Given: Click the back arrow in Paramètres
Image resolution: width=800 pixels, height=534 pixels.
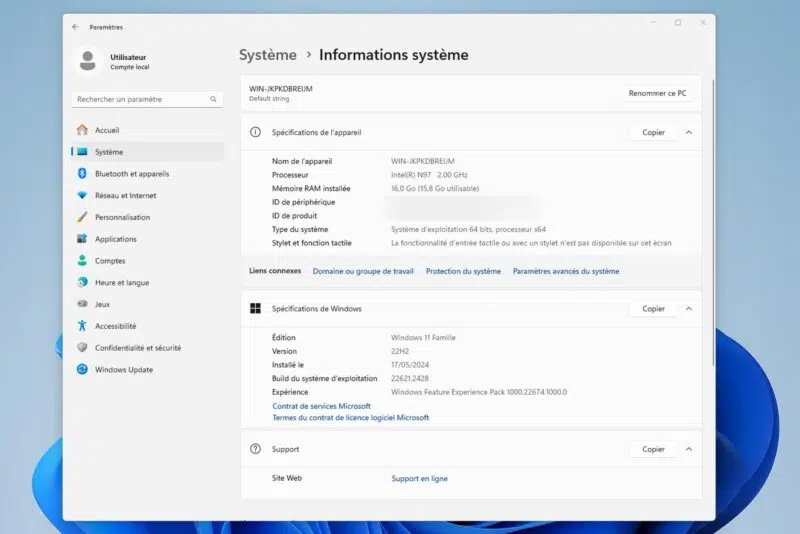Looking at the screenshot, I should (x=76, y=27).
